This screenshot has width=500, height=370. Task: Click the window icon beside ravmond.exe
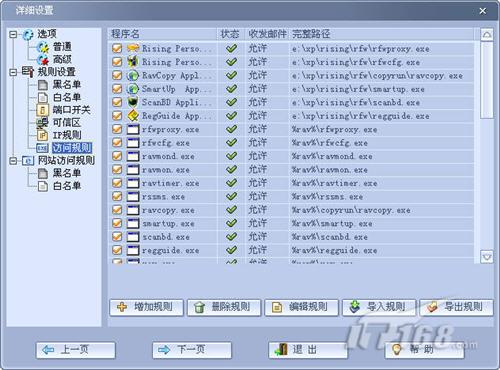(133, 156)
